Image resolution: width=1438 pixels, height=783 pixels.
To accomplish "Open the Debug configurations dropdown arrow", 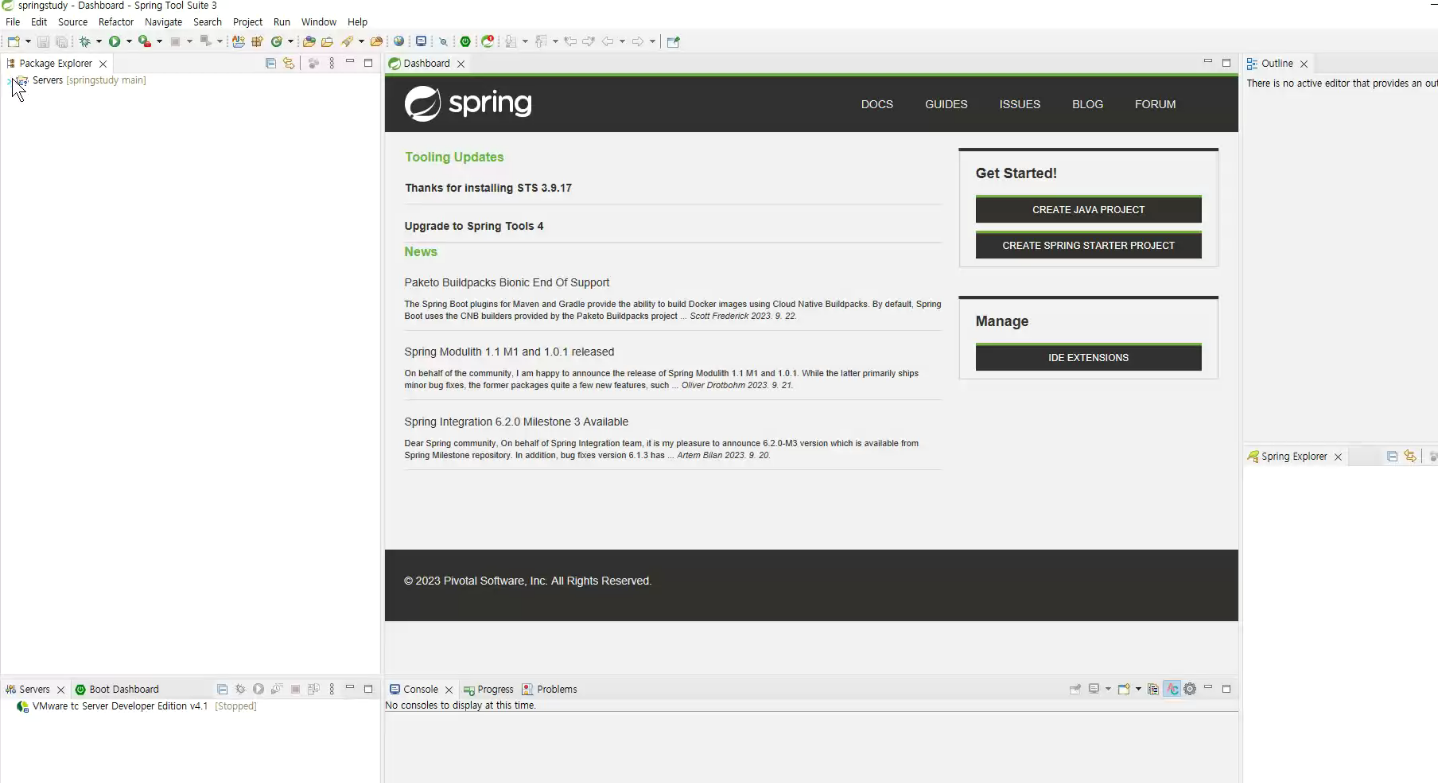I will (x=99, y=42).
